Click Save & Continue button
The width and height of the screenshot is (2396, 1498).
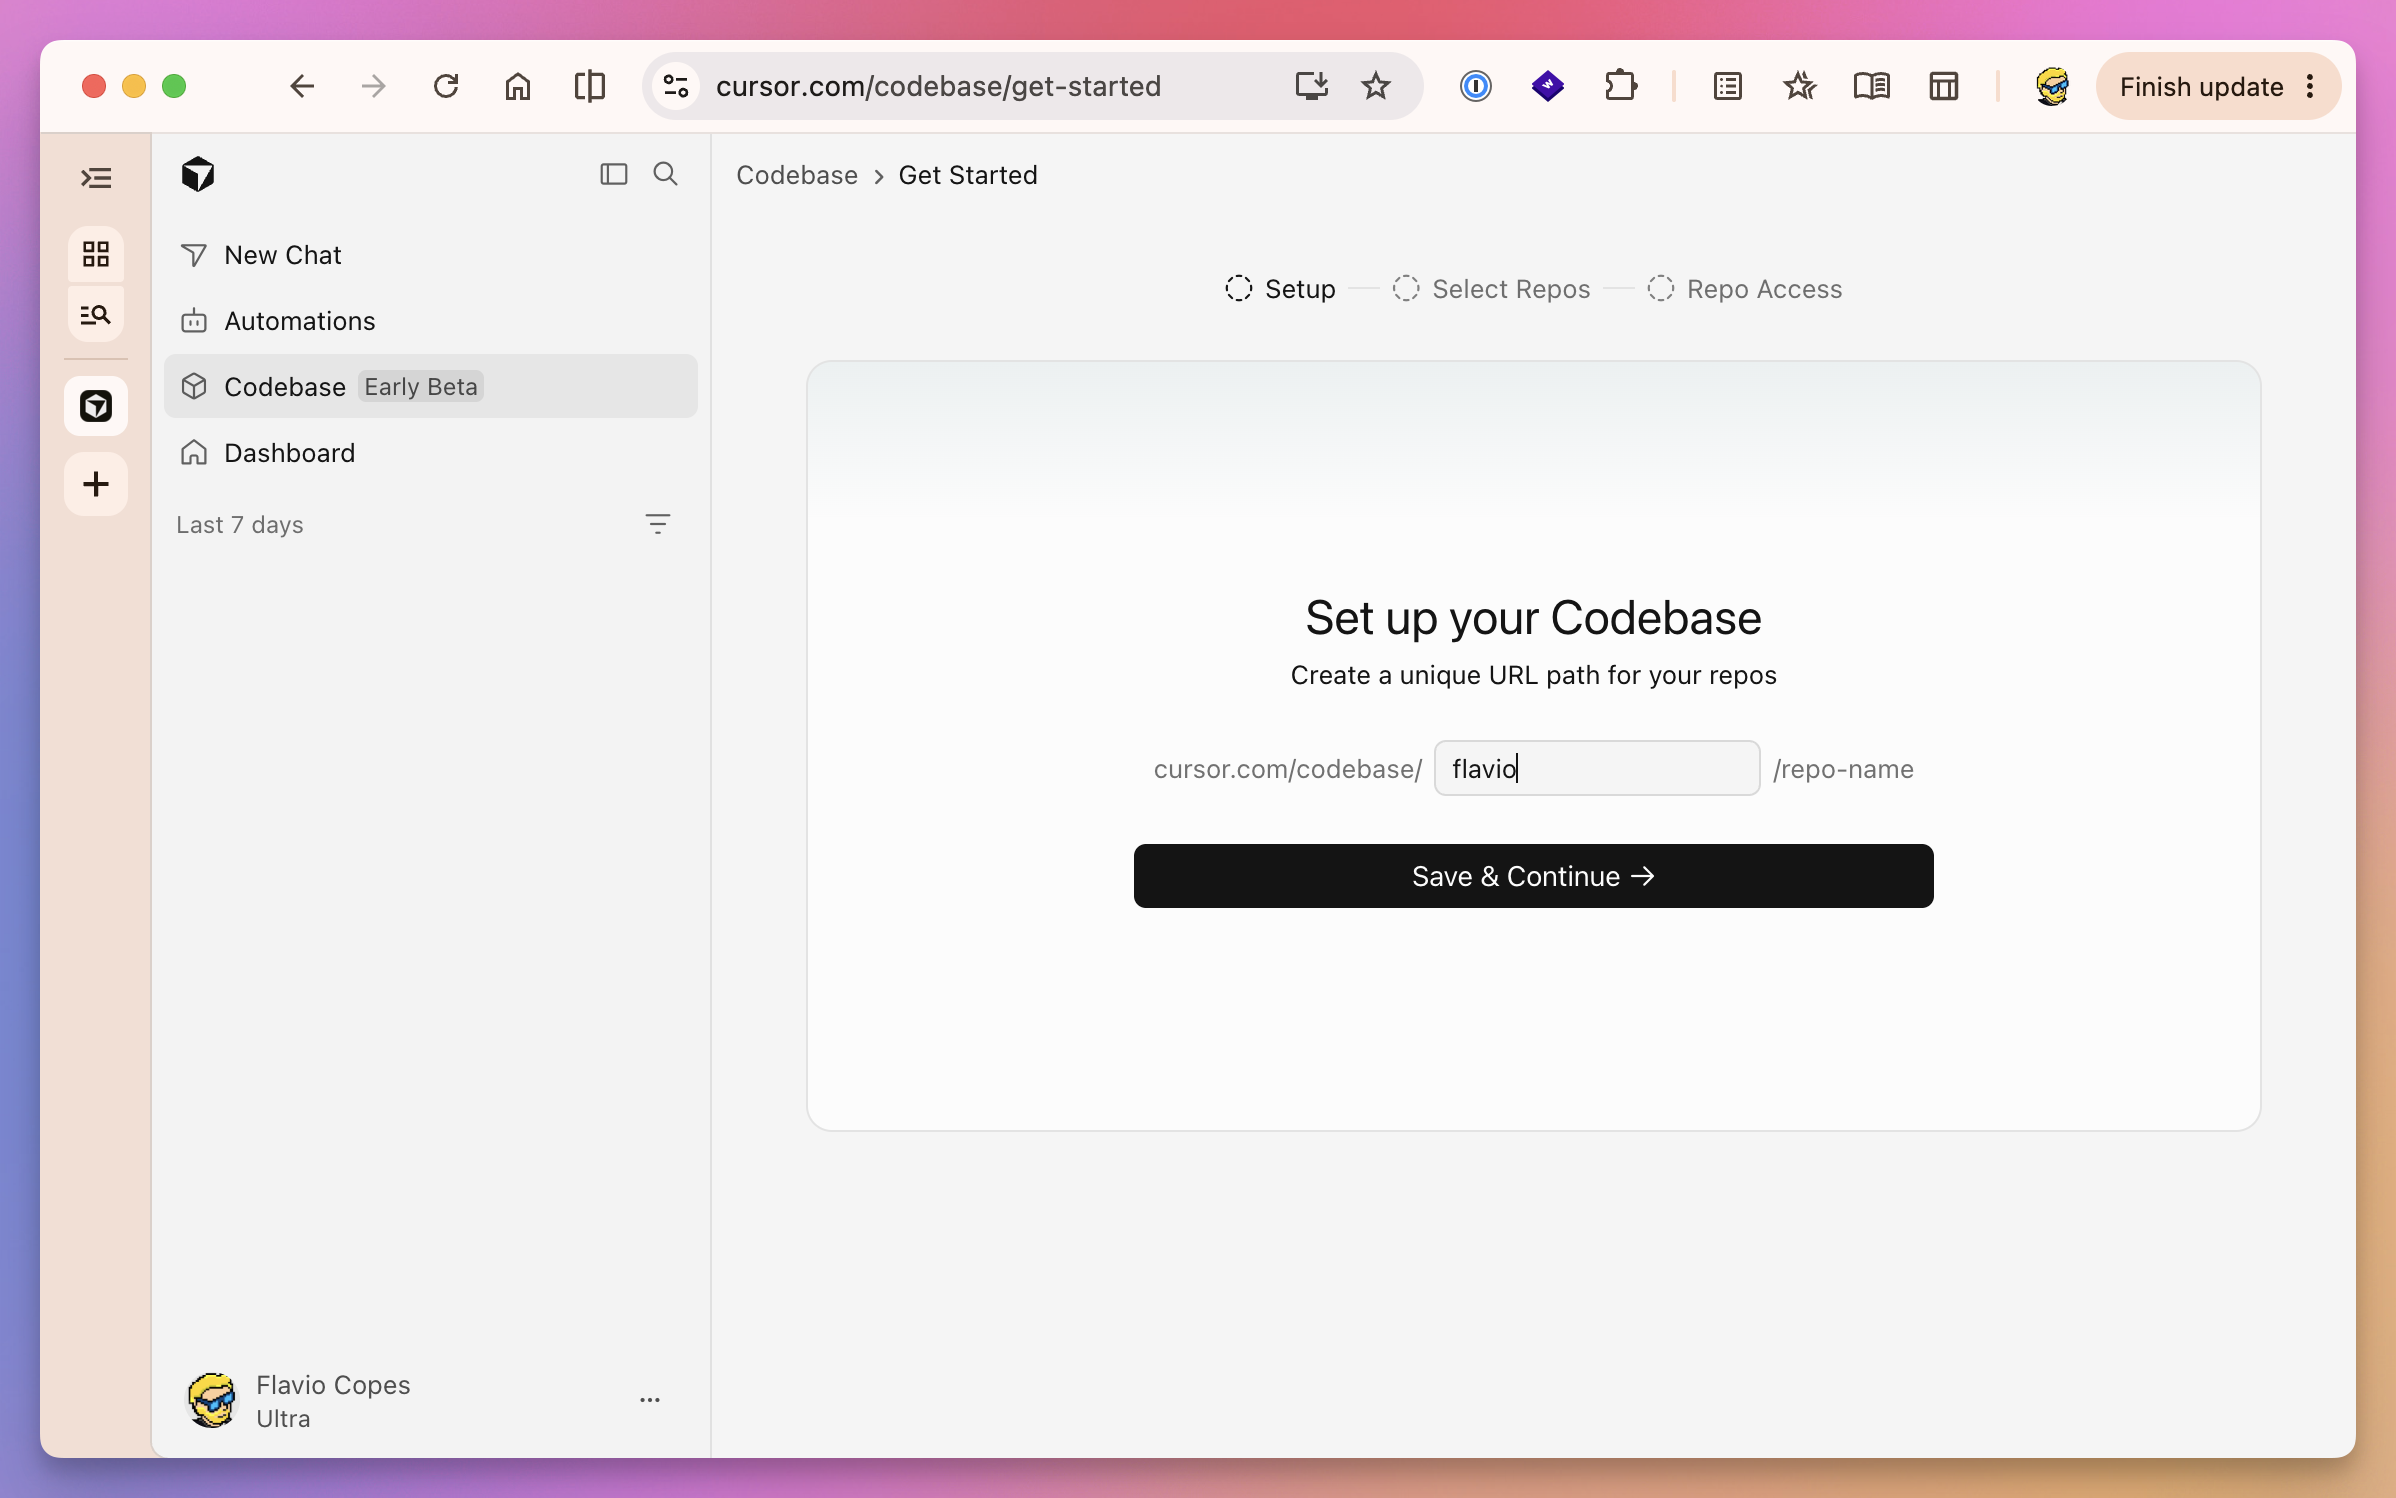click(x=1533, y=876)
